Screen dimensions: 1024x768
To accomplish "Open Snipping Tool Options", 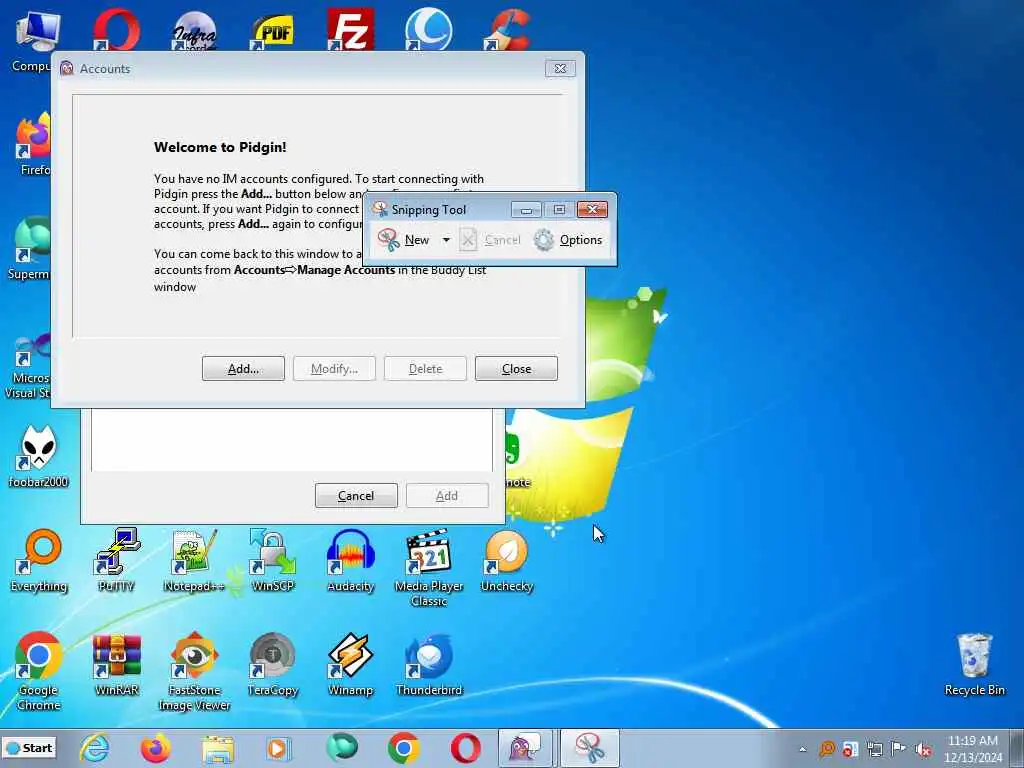I will point(568,240).
